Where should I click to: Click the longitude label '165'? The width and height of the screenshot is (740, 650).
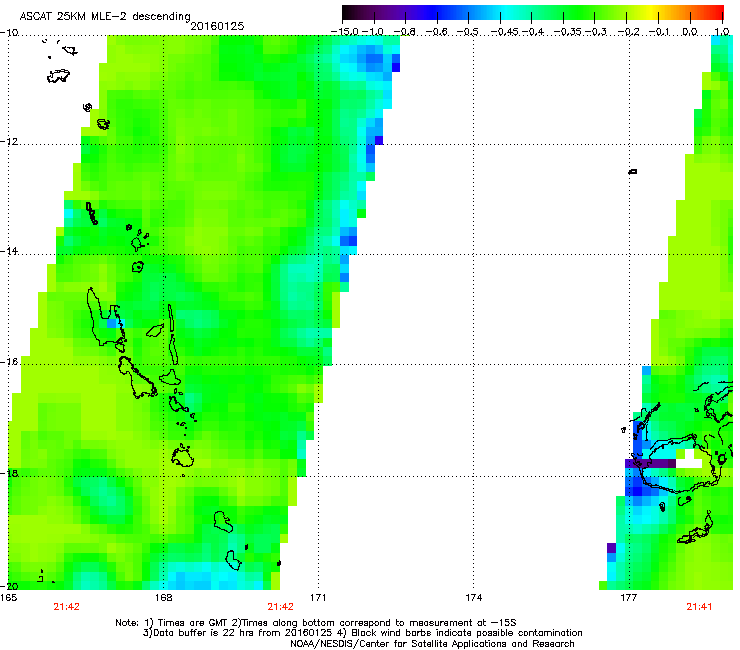coord(8,598)
